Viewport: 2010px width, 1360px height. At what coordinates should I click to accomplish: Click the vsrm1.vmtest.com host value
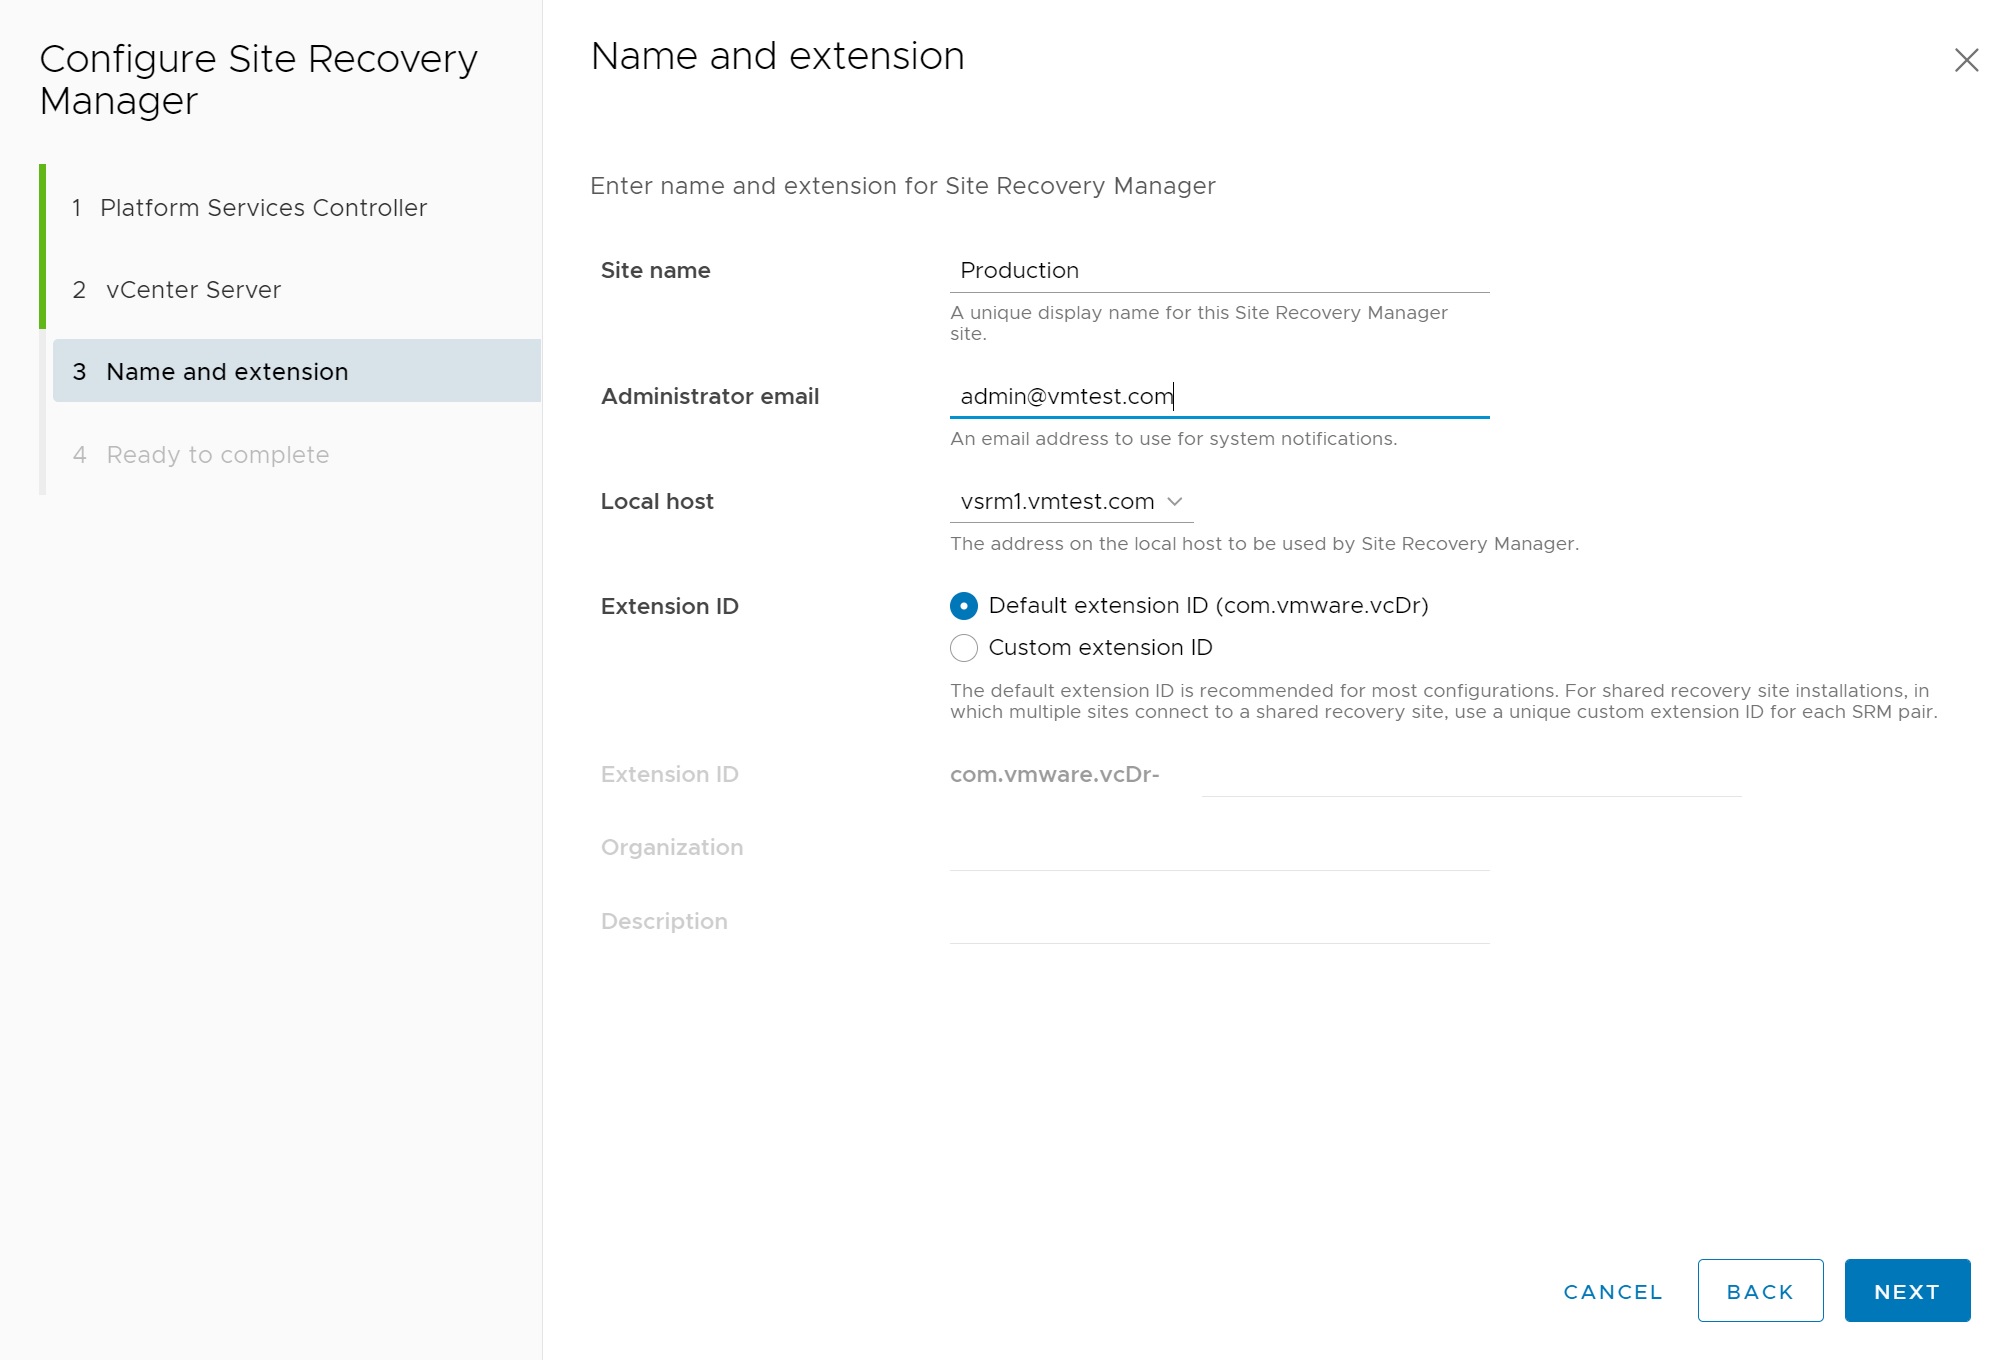(1057, 502)
